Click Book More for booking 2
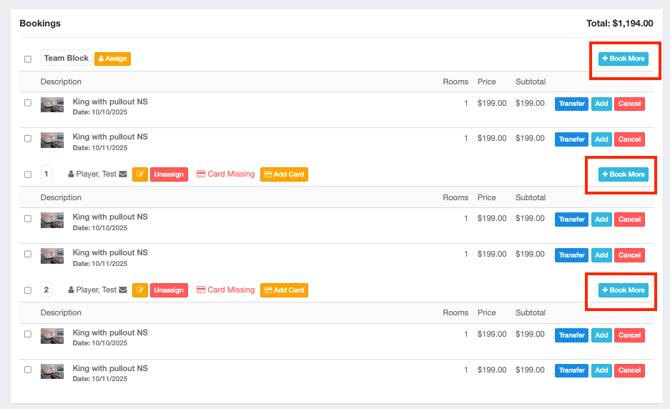This screenshot has width=670, height=409. (623, 290)
